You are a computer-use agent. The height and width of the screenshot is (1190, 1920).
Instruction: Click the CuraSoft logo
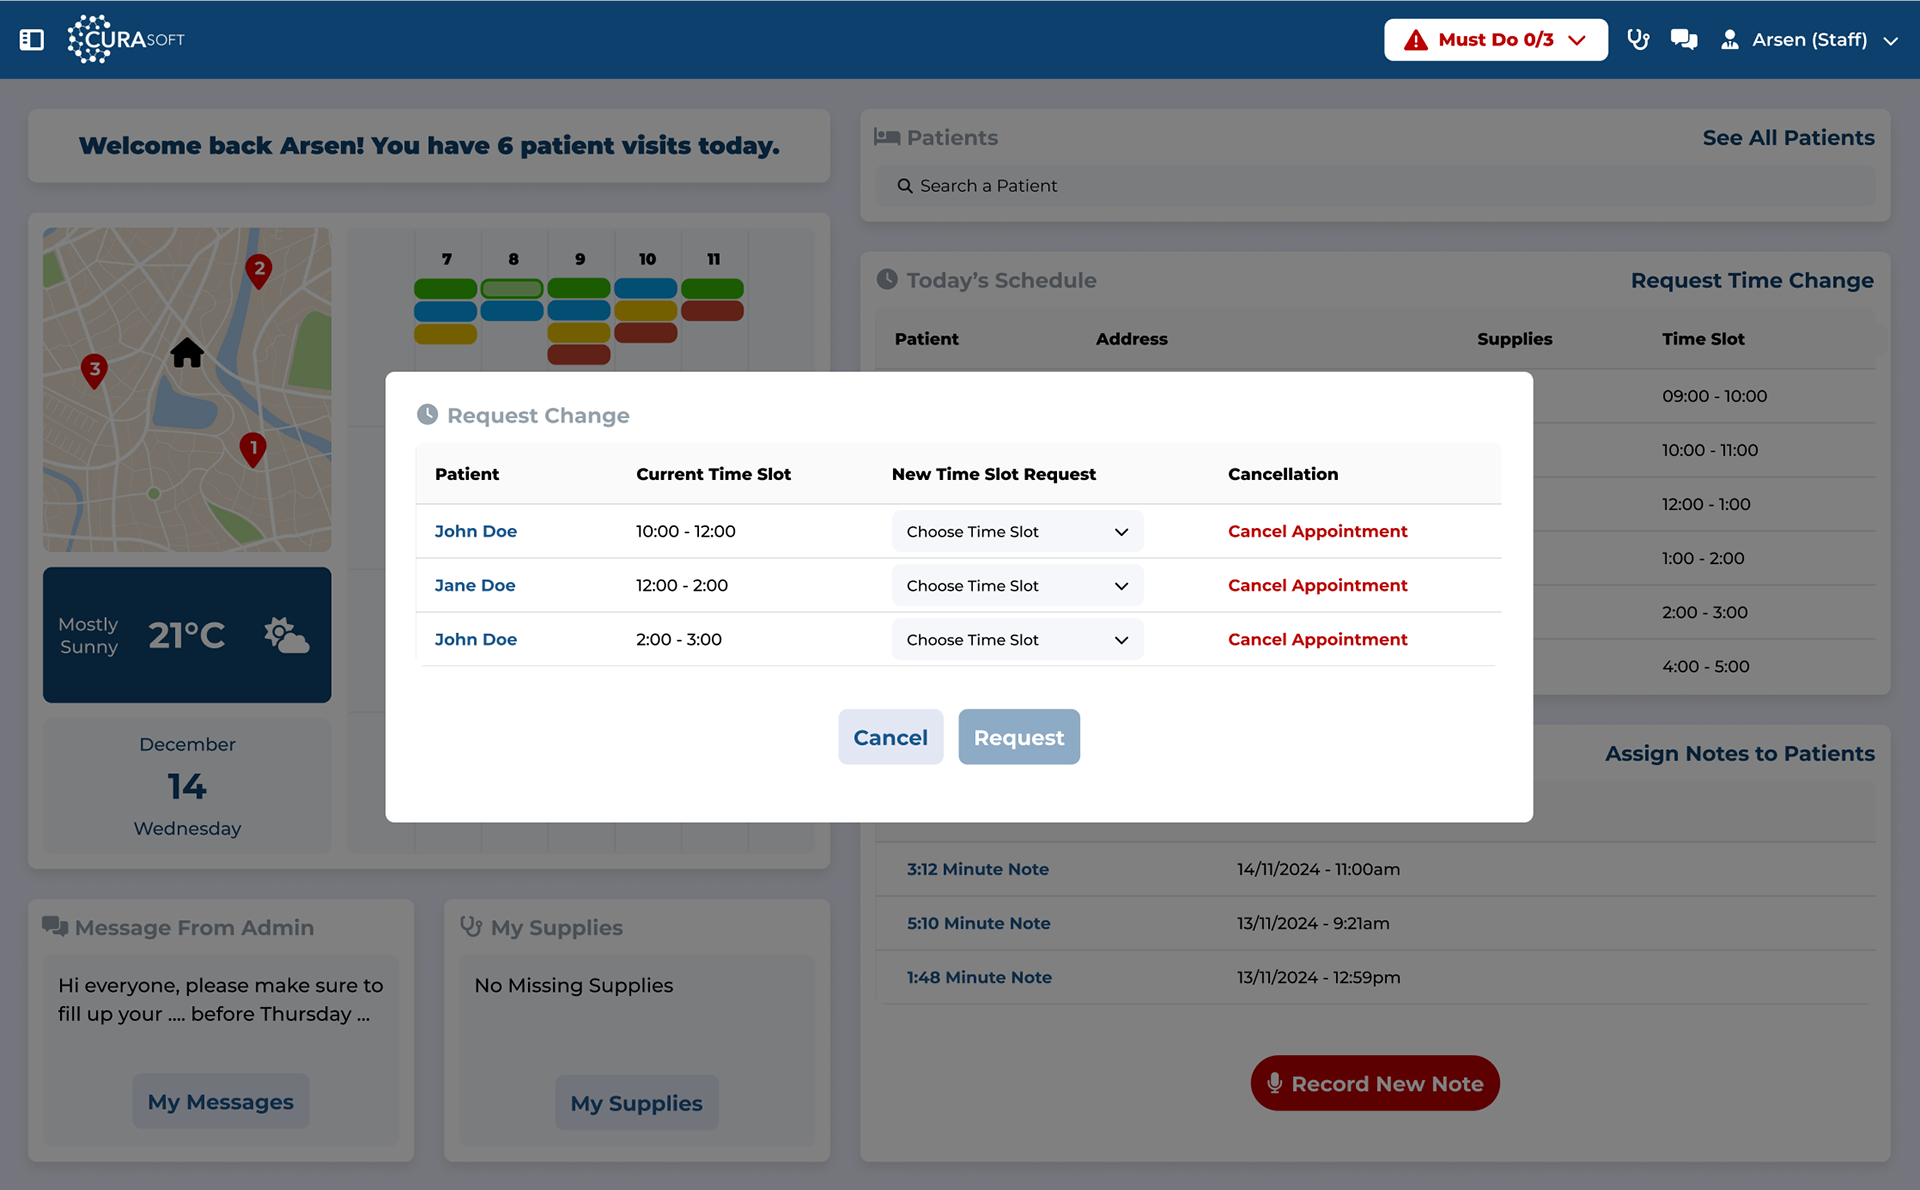pyautogui.click(x=126, y=40)
